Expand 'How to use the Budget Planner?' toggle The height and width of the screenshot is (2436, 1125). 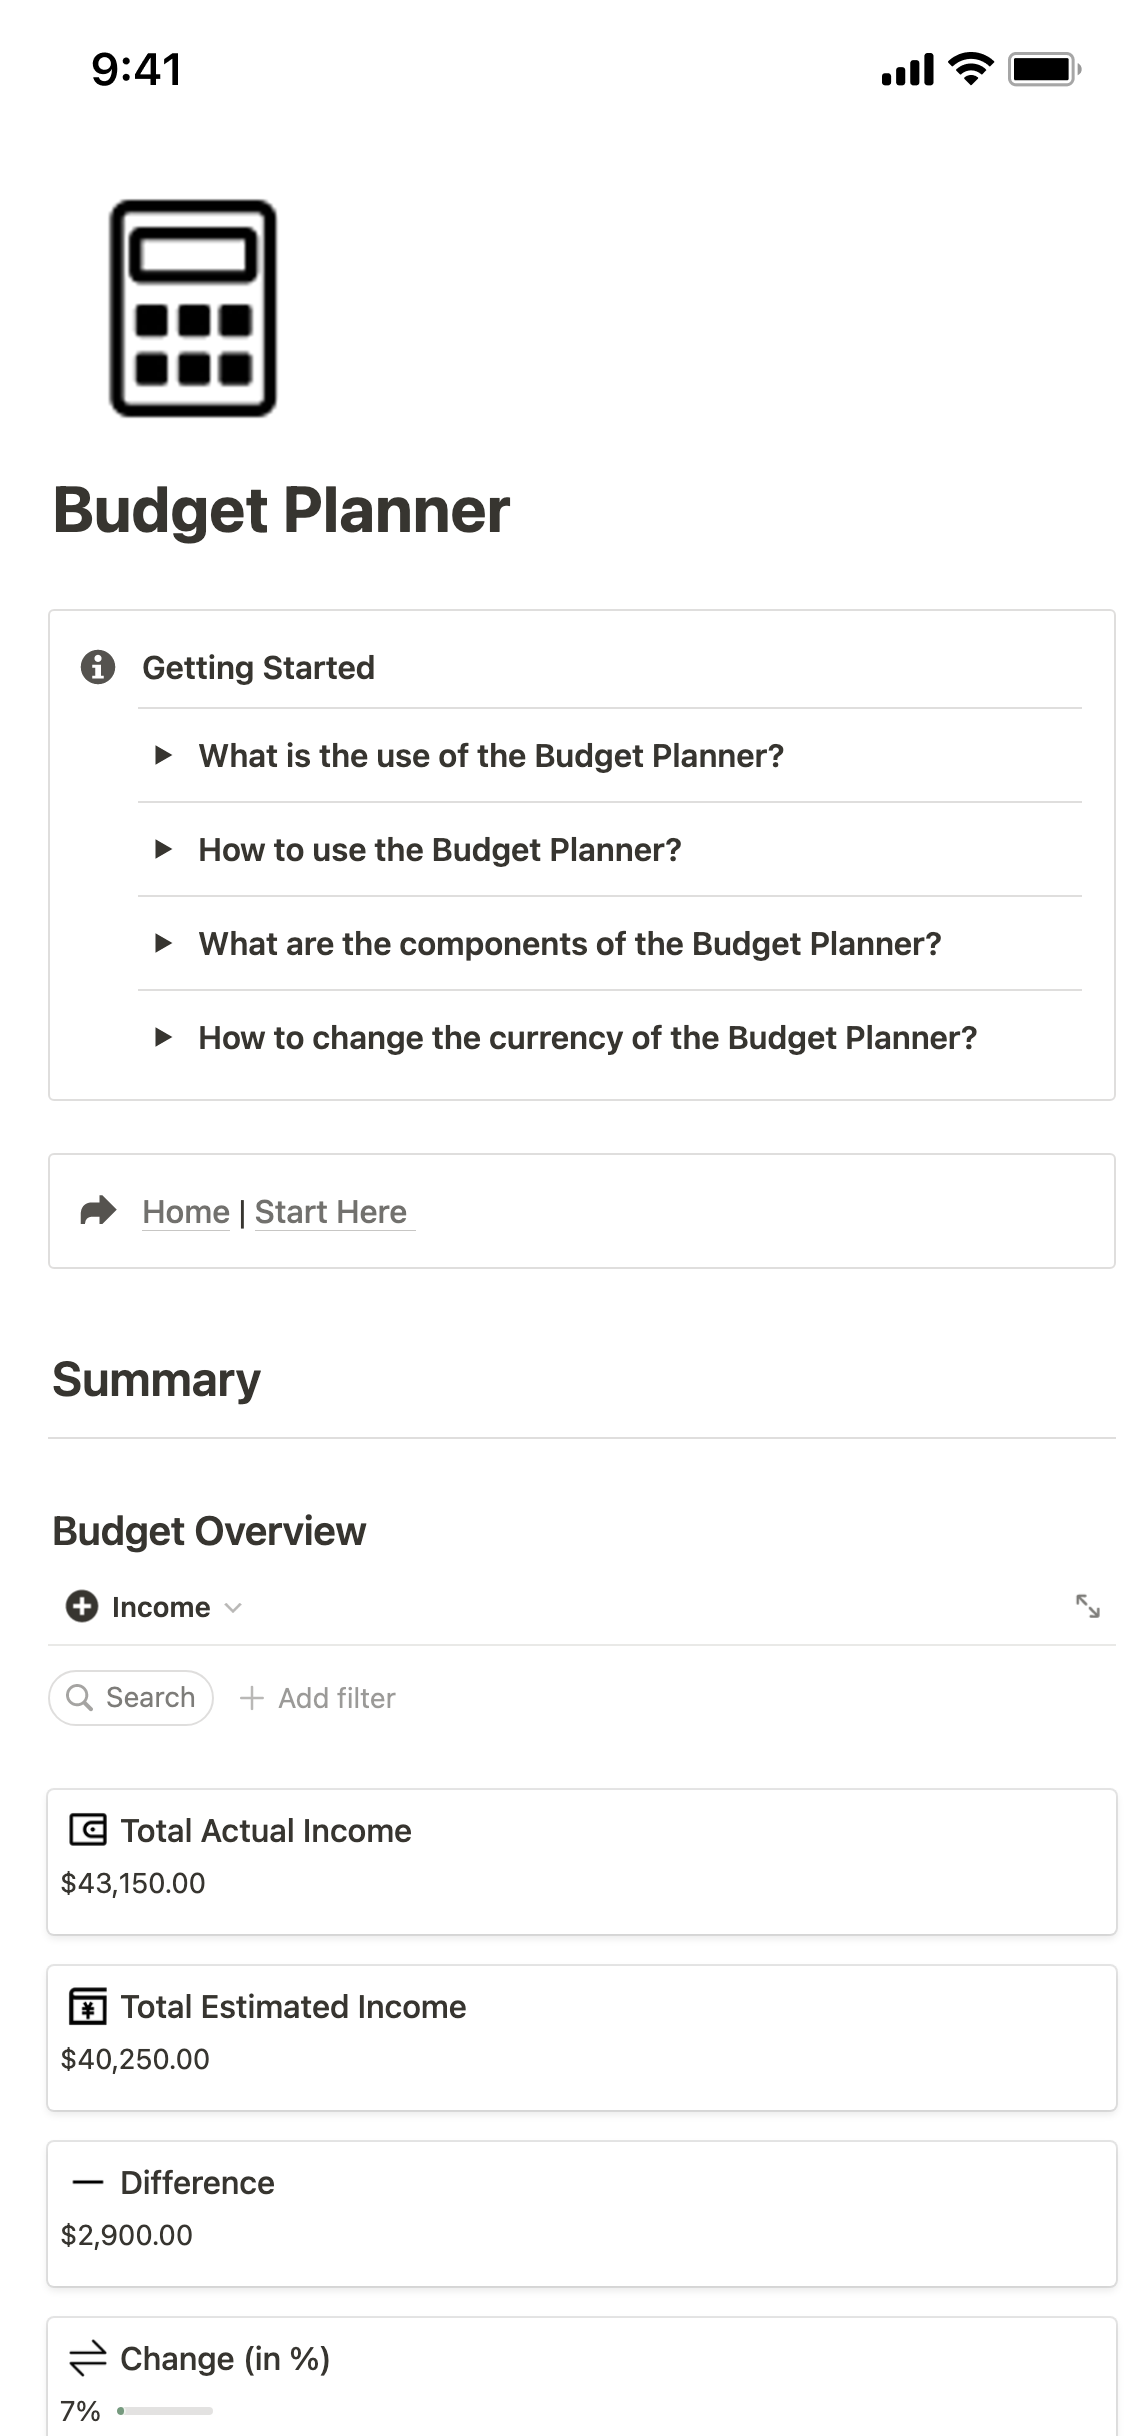164,850
